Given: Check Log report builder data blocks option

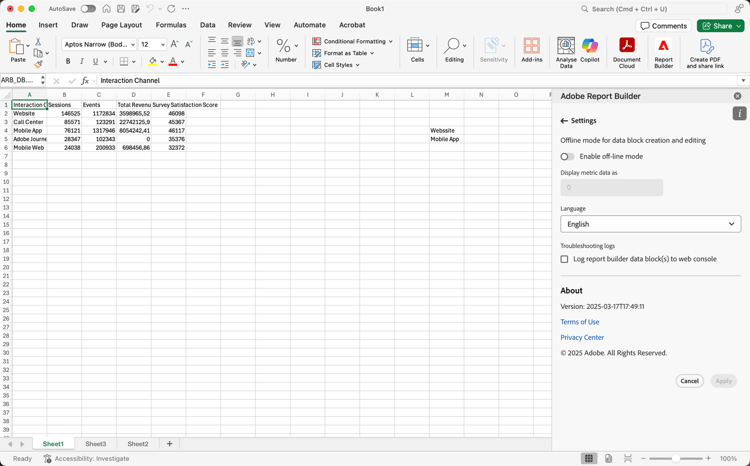Looking at the screenshot, I should pyautogui.click(x=564, y=259).
